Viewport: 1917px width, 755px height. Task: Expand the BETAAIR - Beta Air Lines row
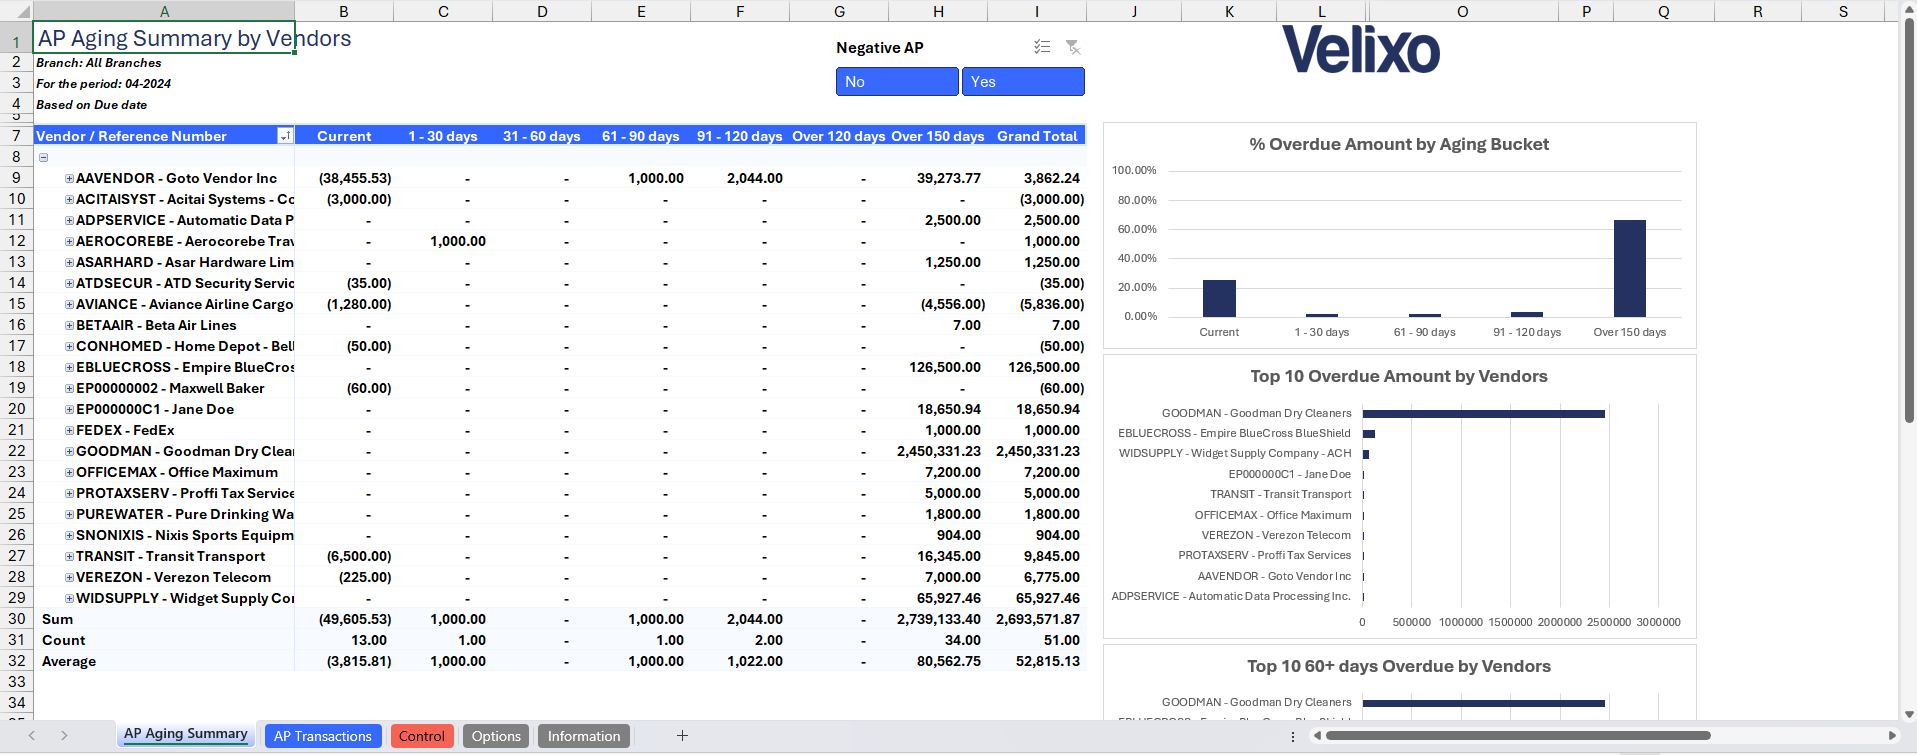point(69,325)
